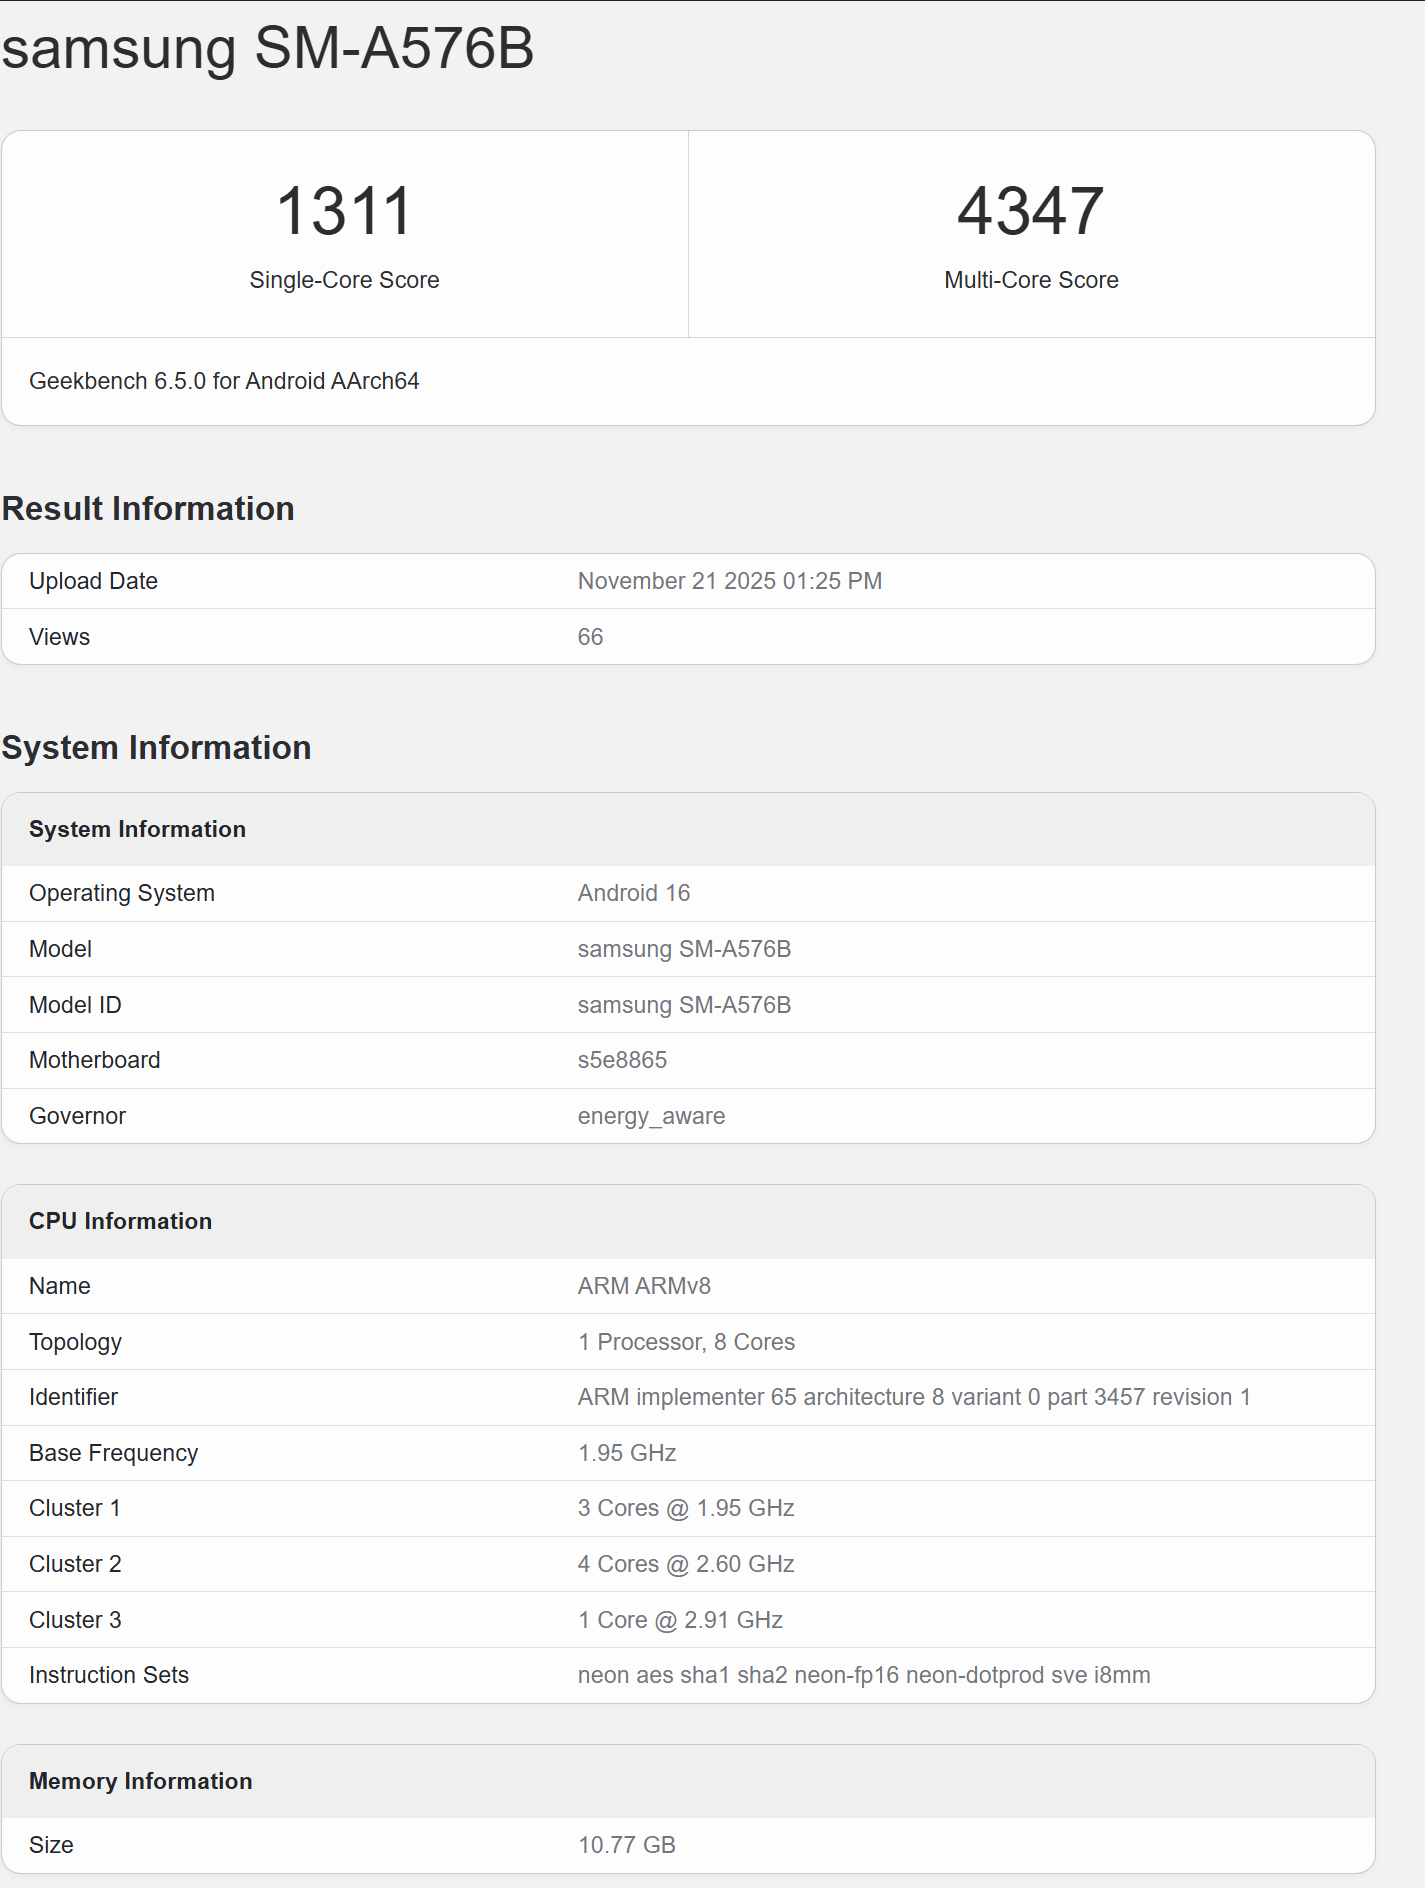This screenshot has width=1425, height=1888.
Task: Click the Base Frequency label
Action: tap(113, 1453)
